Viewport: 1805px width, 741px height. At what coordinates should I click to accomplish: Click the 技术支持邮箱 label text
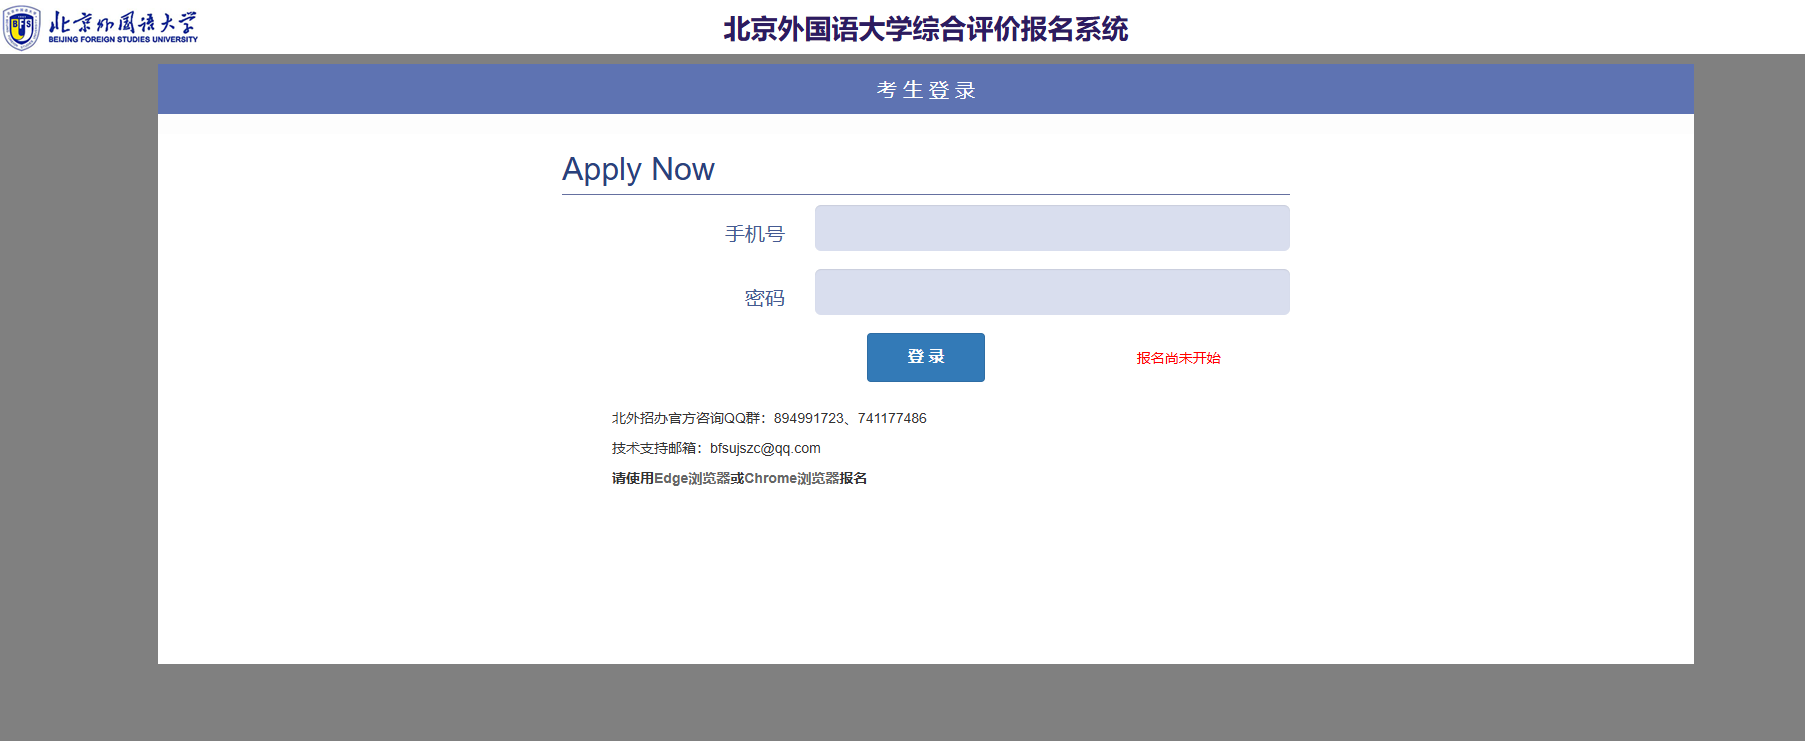(656, 448)
